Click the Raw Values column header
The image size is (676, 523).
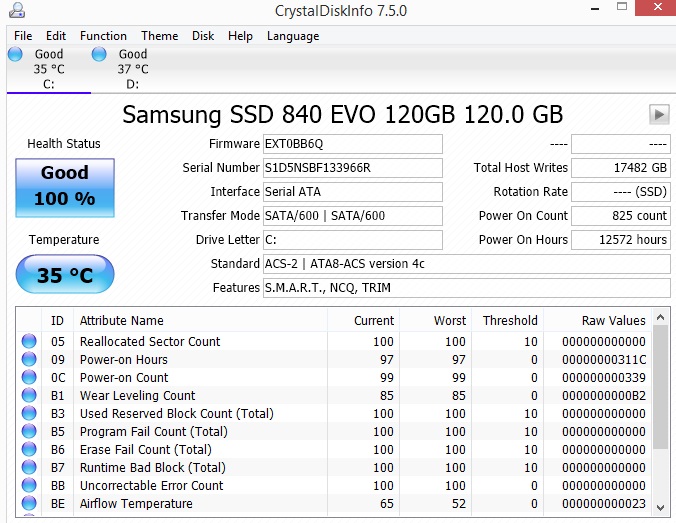click(x=597, y=321)
